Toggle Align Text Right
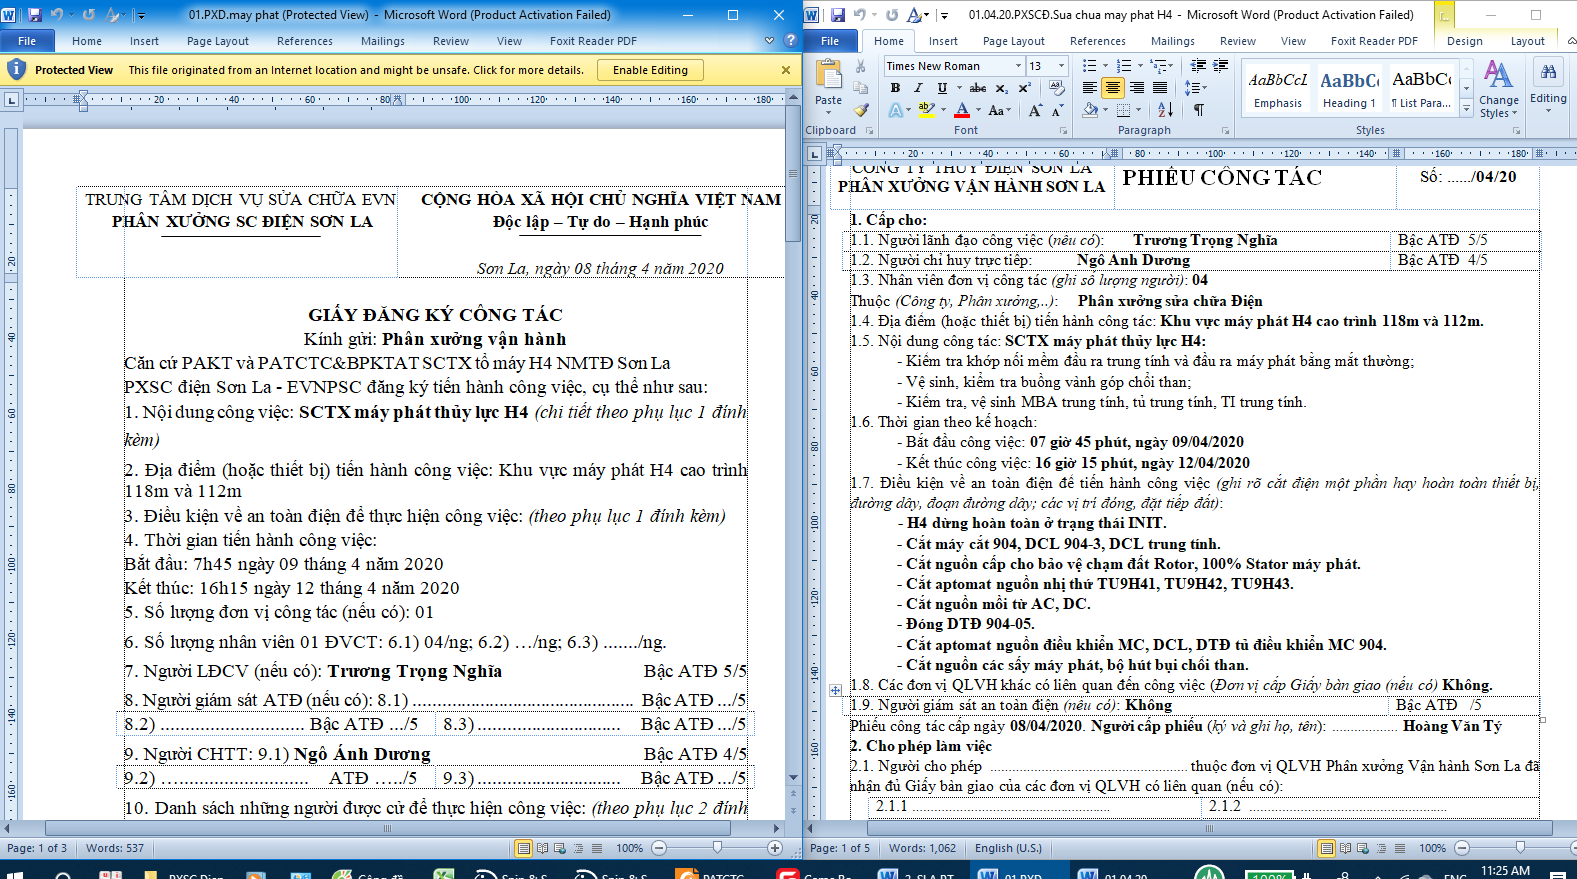The height and width of the screenshot is (879, 1577). pos(1137,88)
